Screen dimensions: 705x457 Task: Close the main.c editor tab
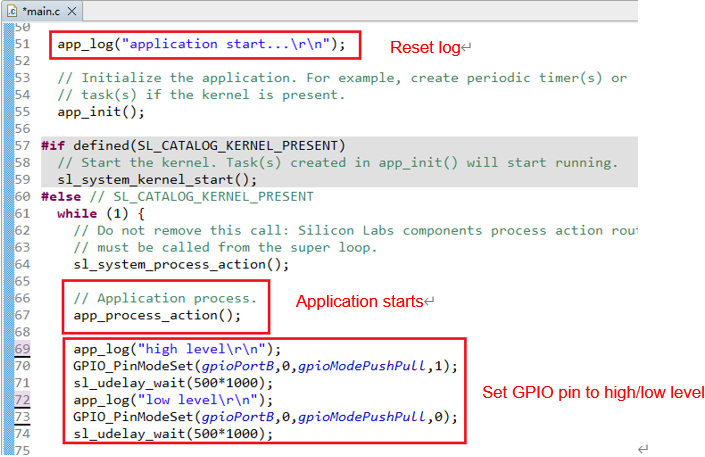point(73,11)
